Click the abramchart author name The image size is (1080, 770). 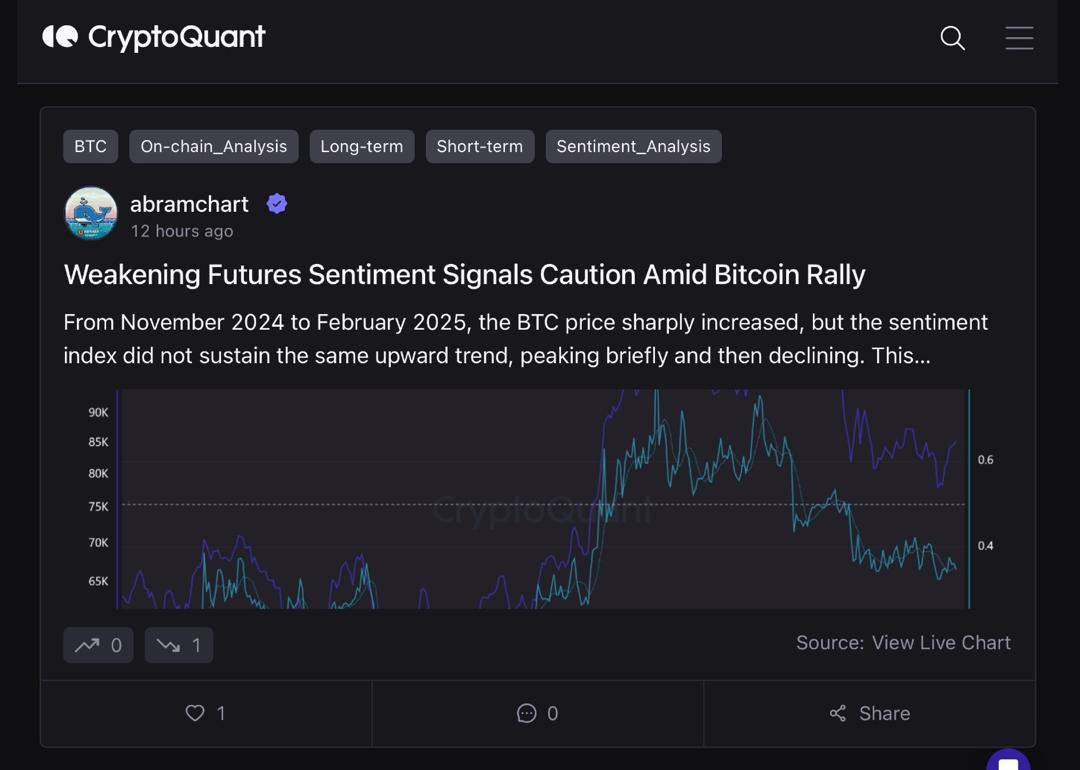189,204
